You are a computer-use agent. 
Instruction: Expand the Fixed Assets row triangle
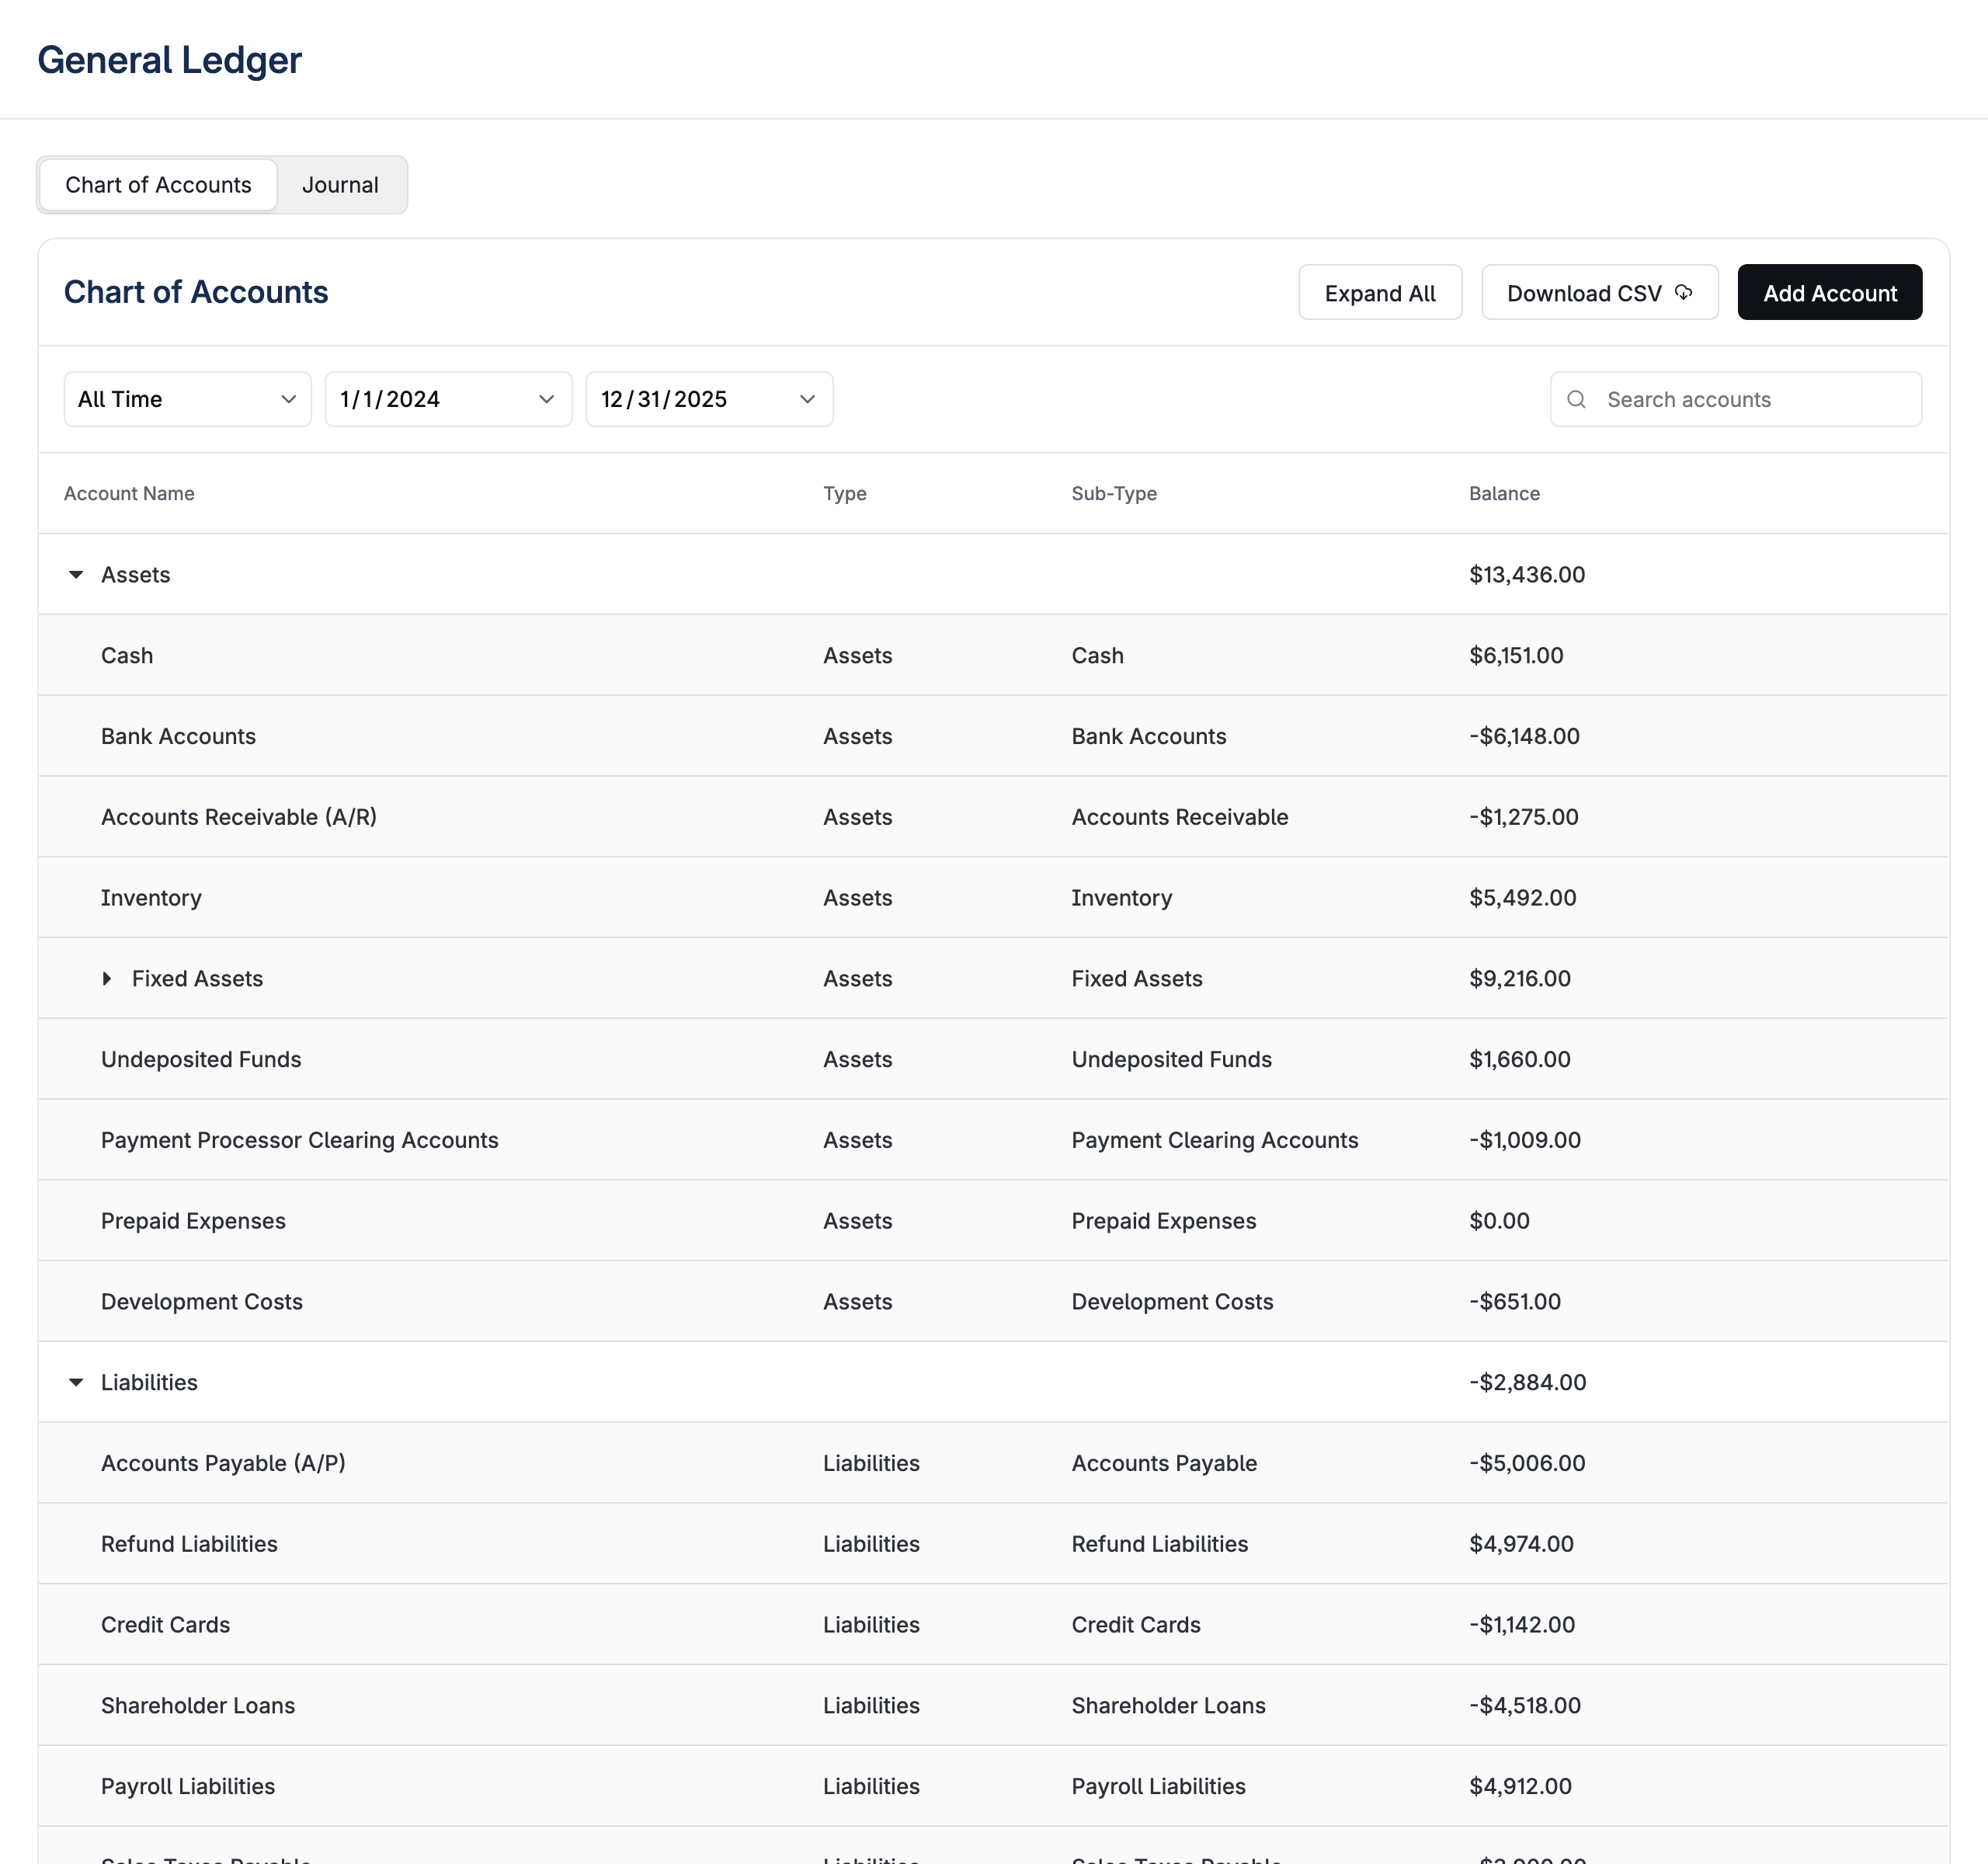[x=107, y=979]
